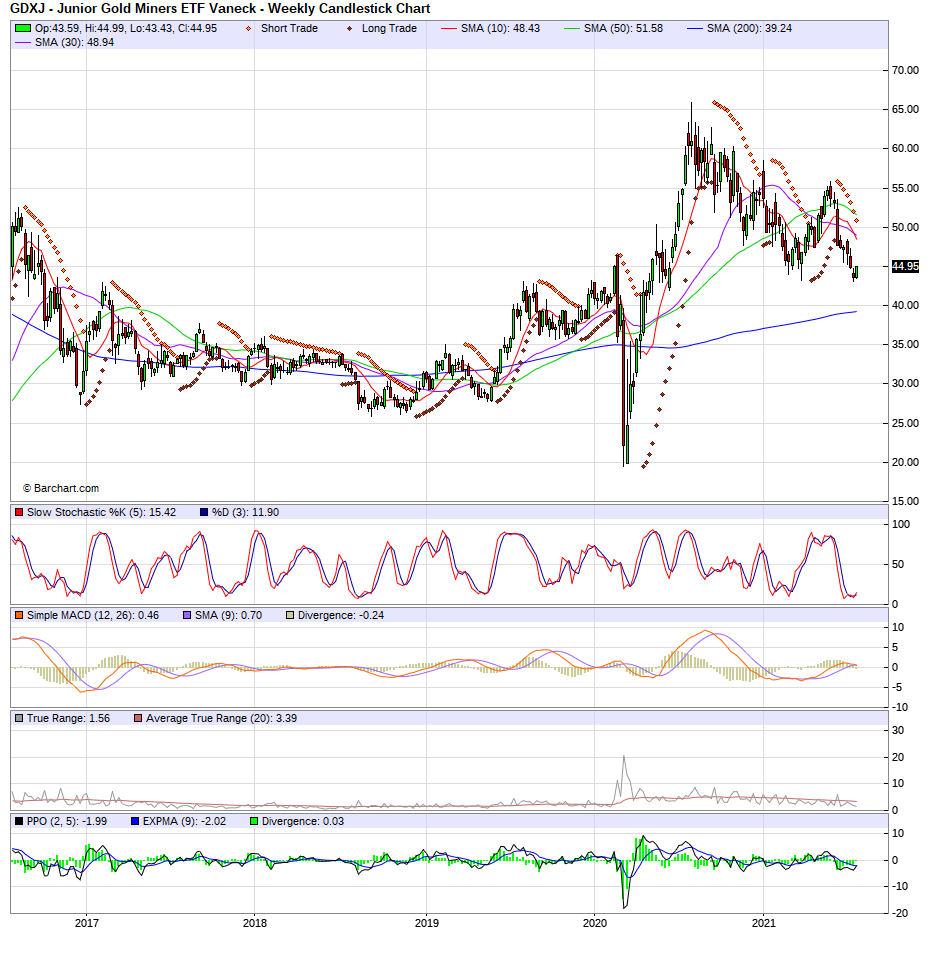This screenshot has width=930, height=954.
Task: Click the purple SMA (30) legend line
Action: click(x=23, y=43)
